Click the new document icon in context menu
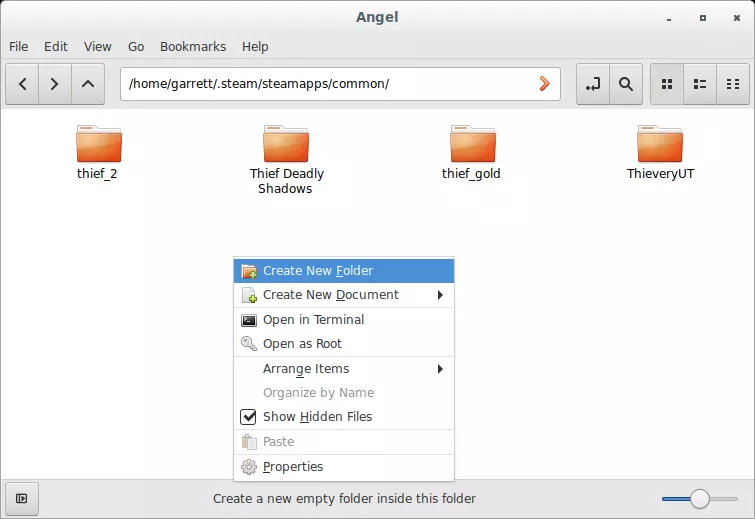This screenshot has width=755, height=519. point(249,295)
